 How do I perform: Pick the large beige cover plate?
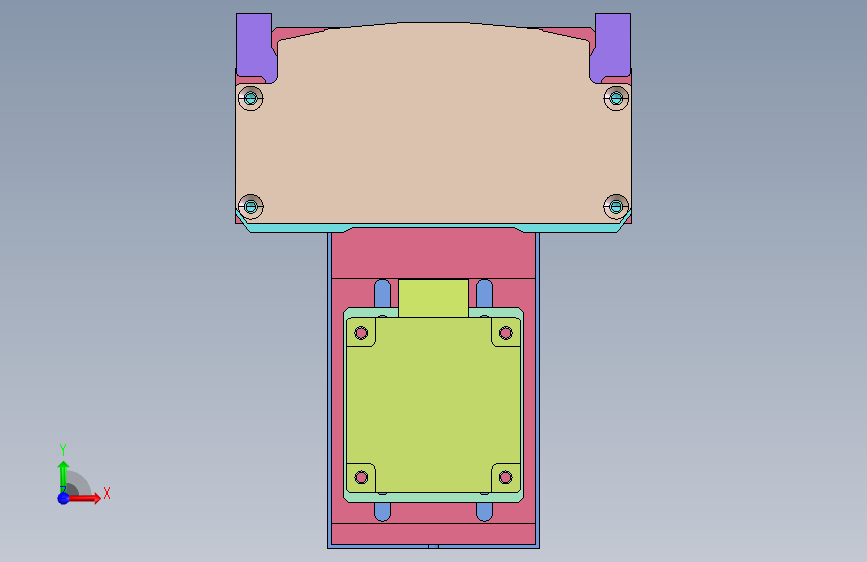[434, 124]
